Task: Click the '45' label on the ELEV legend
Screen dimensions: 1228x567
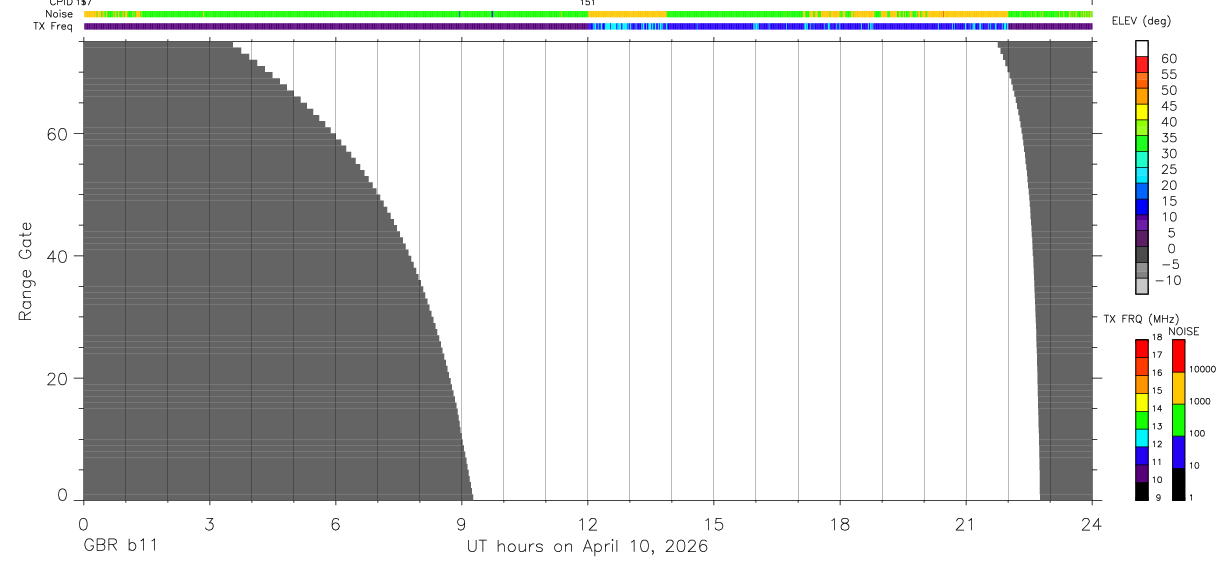Action: tap(1168, 106)
